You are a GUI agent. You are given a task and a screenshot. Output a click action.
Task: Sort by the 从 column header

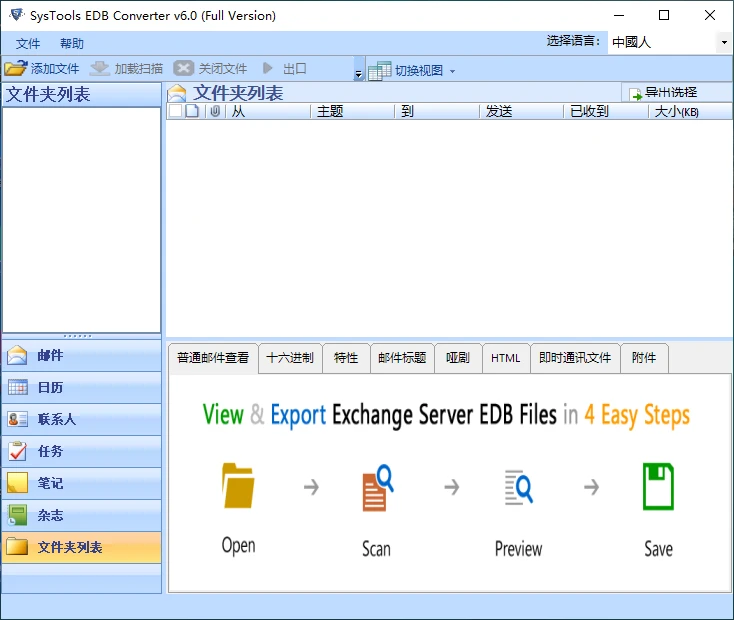[x=268, y=111]
